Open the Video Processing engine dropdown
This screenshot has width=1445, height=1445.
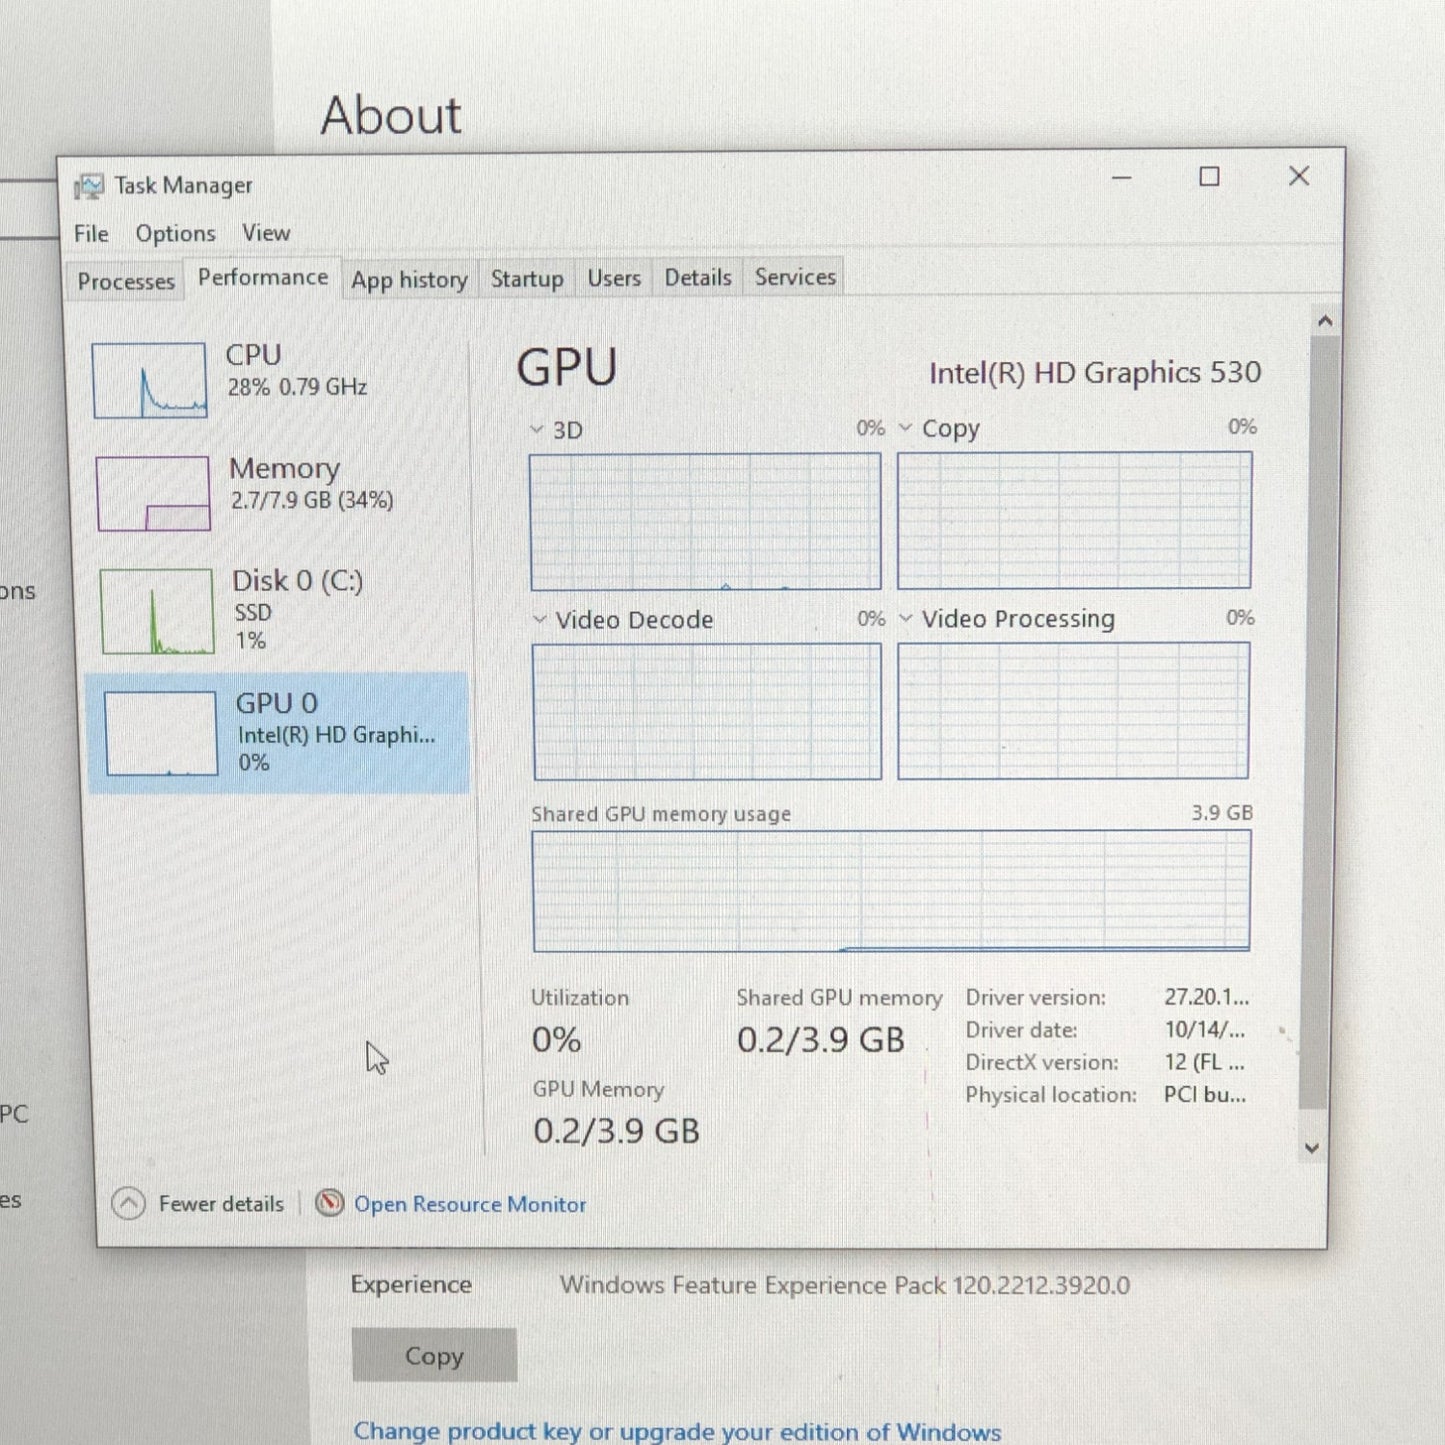coord(905,618)
